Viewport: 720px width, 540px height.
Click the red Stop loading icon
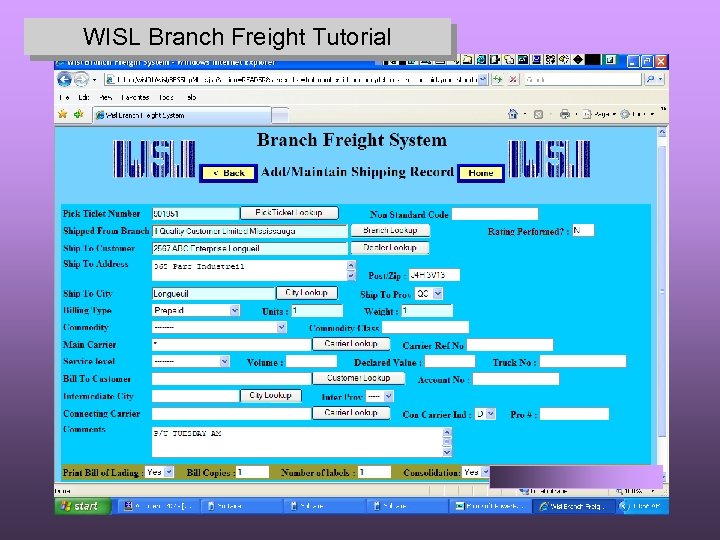(x=513, y=79)
